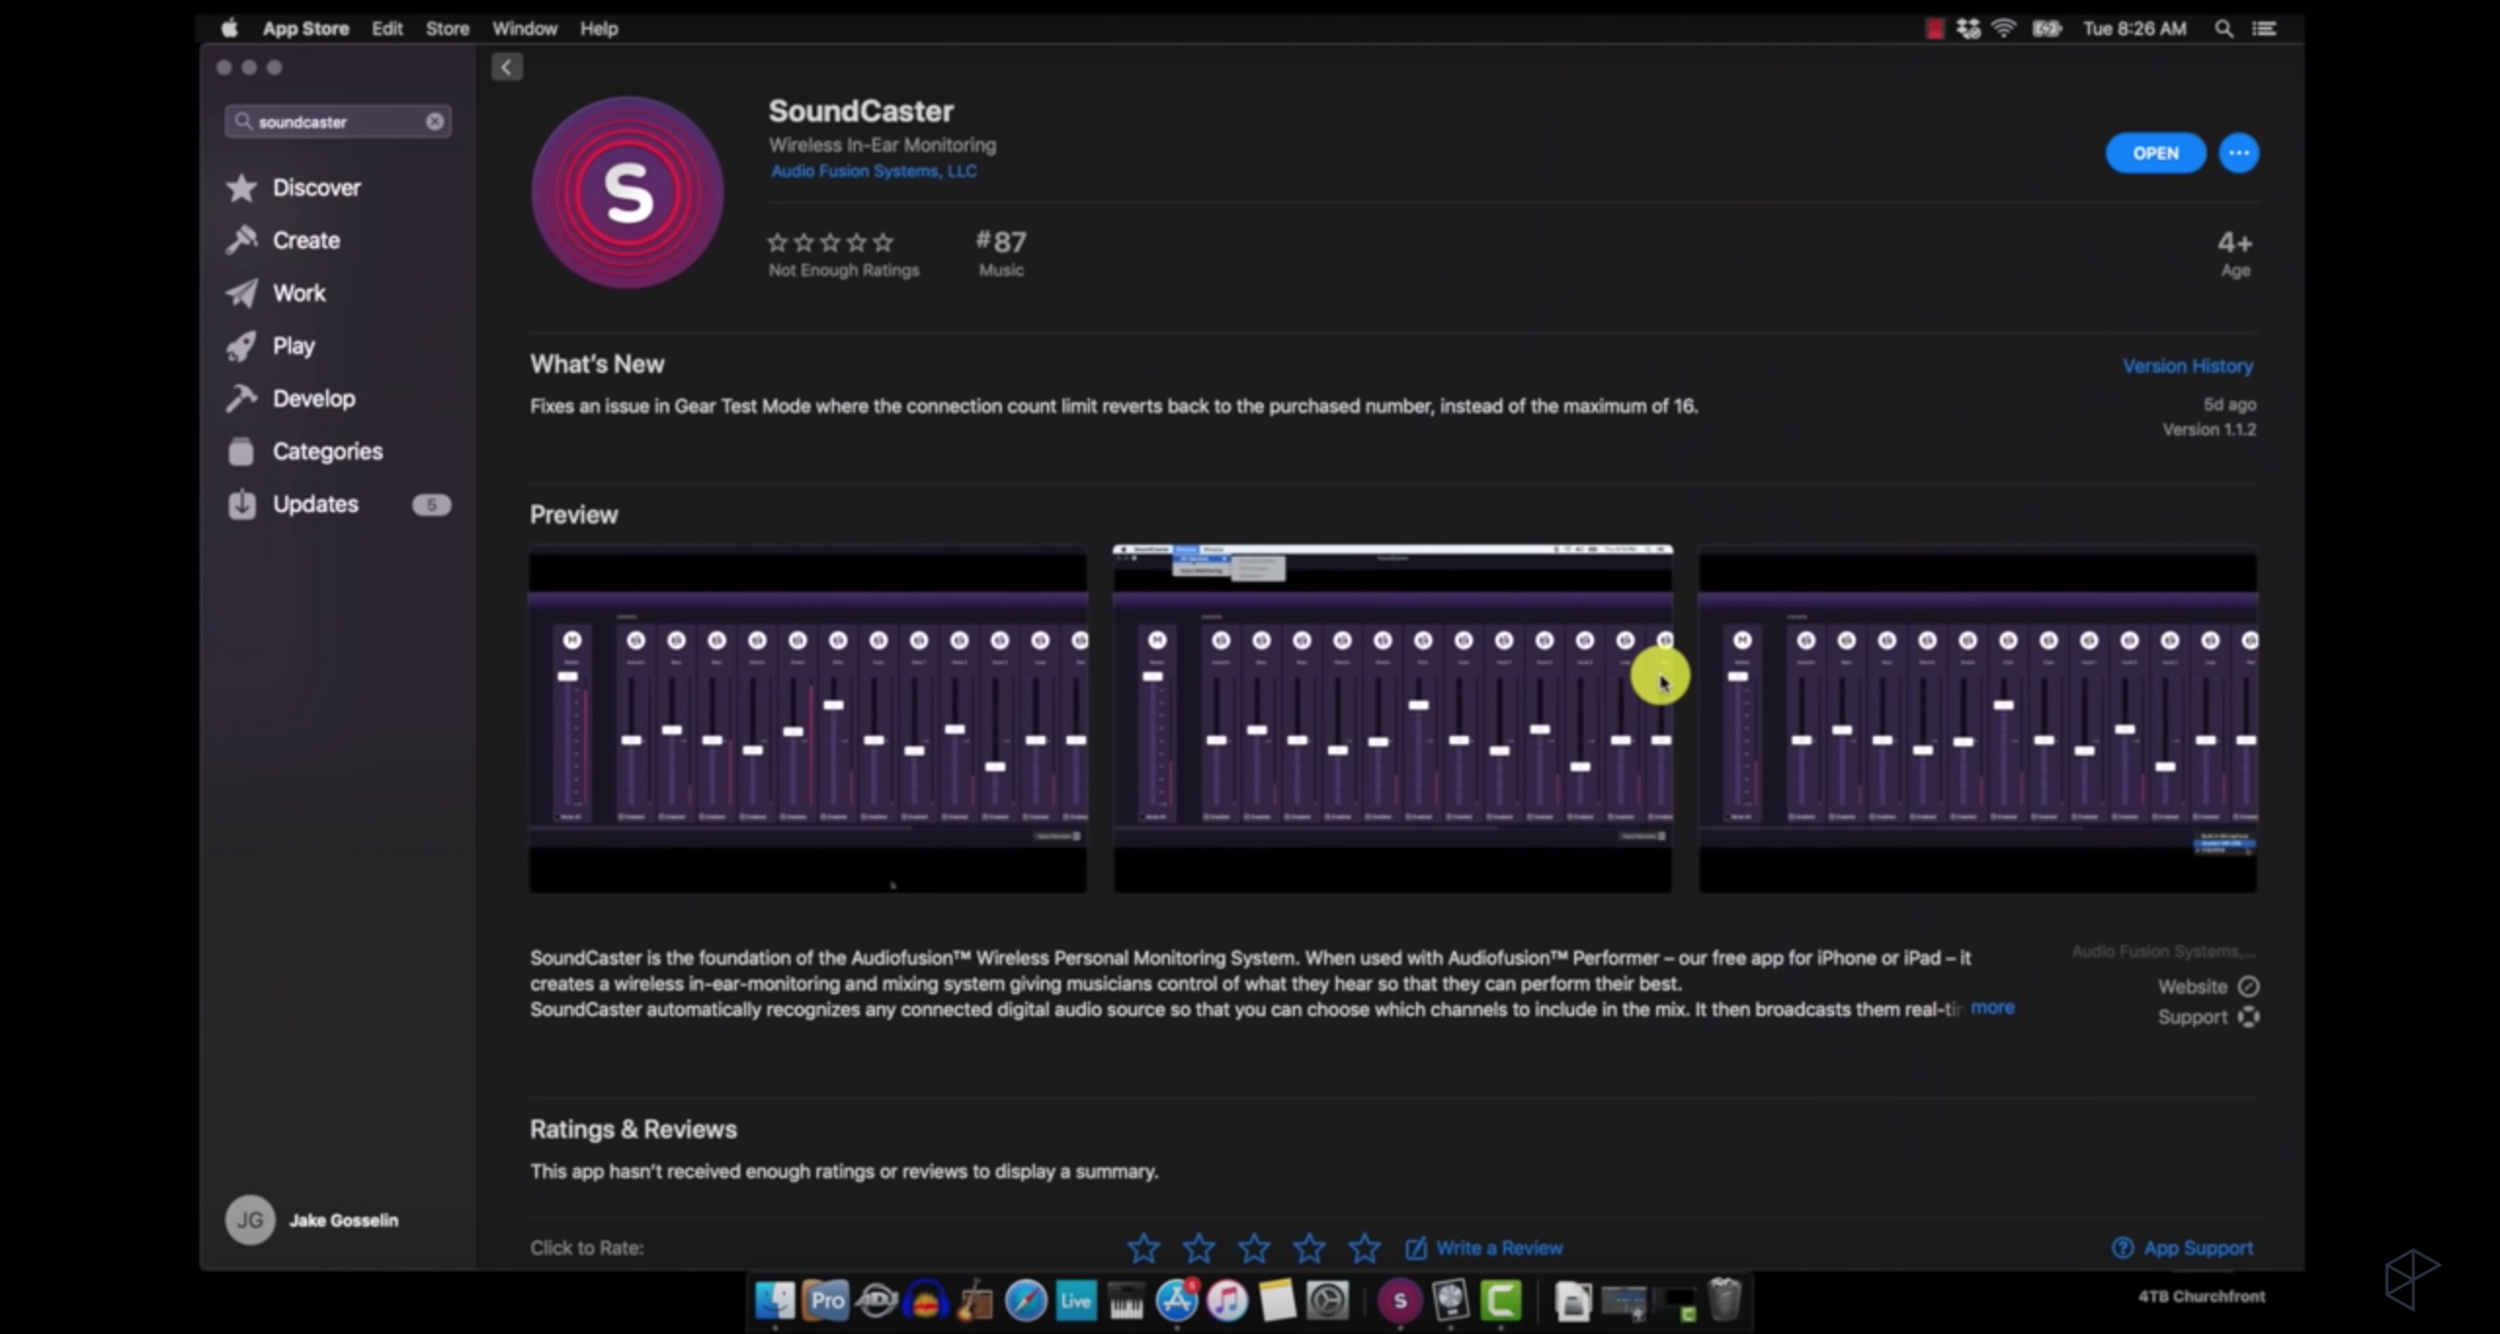The width and height of the screenshot is (2500, 1334).
Task: Open iTunes from the Dock
Action: [1227, 1301]
